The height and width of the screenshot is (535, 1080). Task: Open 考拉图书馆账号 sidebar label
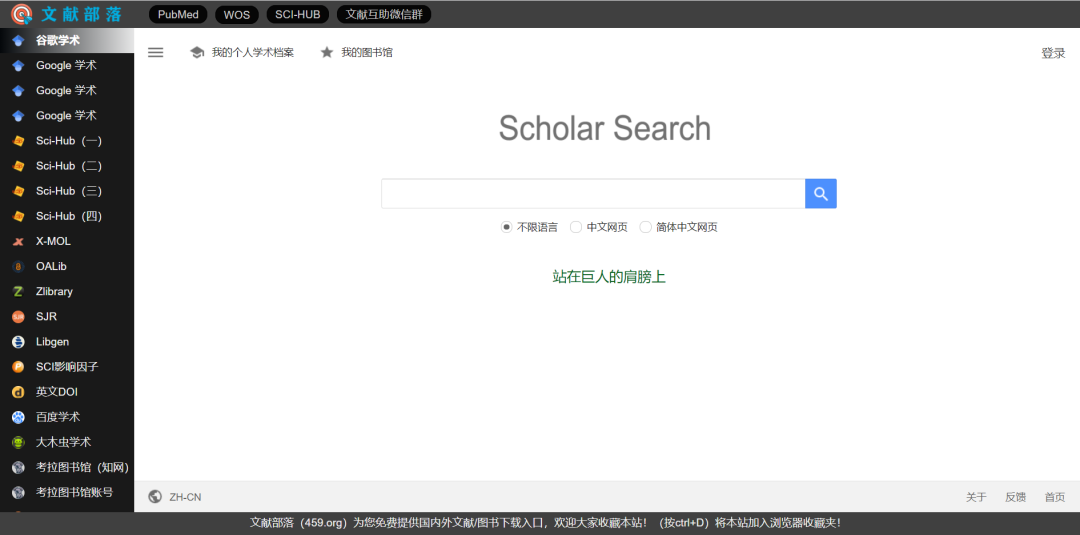(x=74, y=493)
